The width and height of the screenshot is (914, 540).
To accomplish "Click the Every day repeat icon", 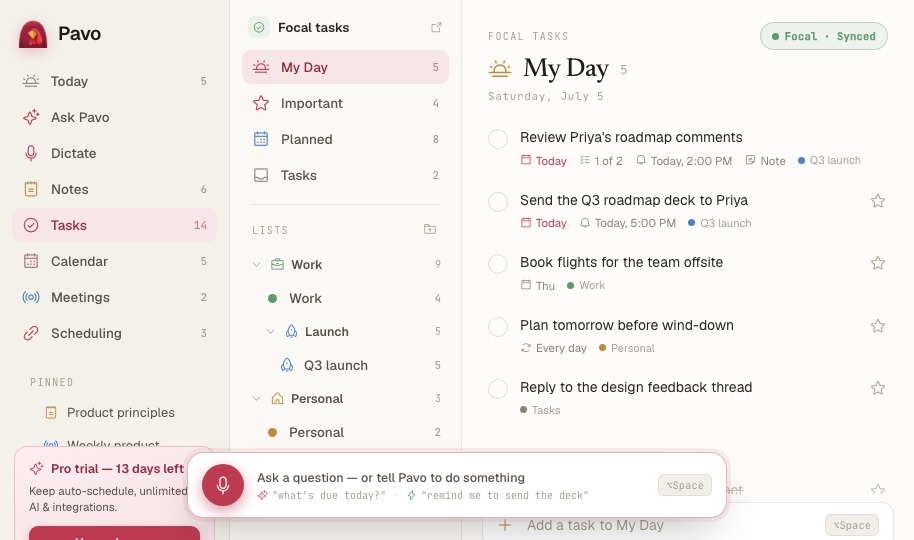I will 525,348.
